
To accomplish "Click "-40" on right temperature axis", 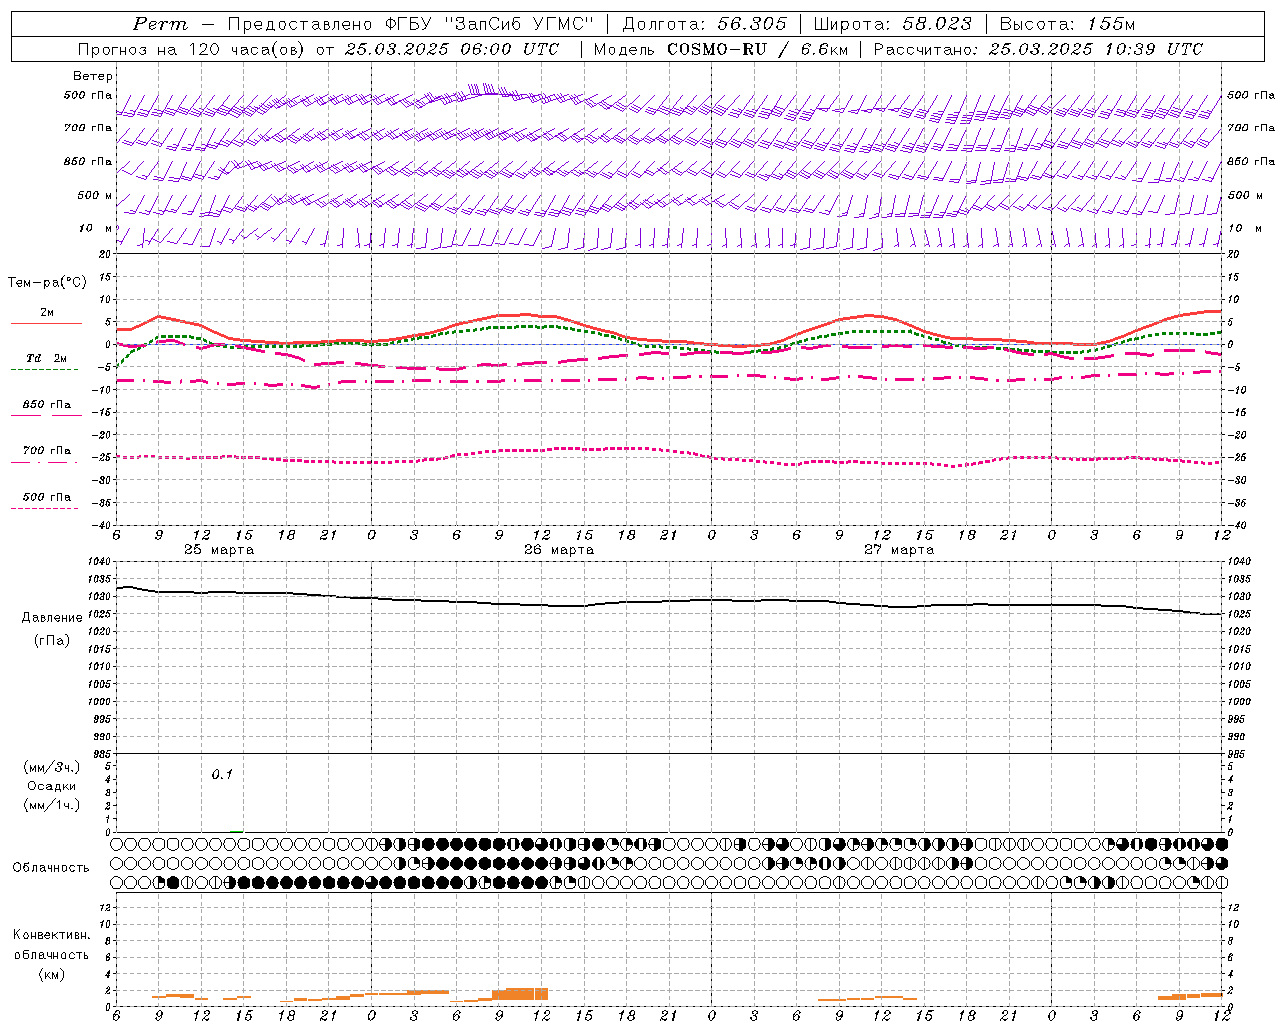I will (1237, 525).
